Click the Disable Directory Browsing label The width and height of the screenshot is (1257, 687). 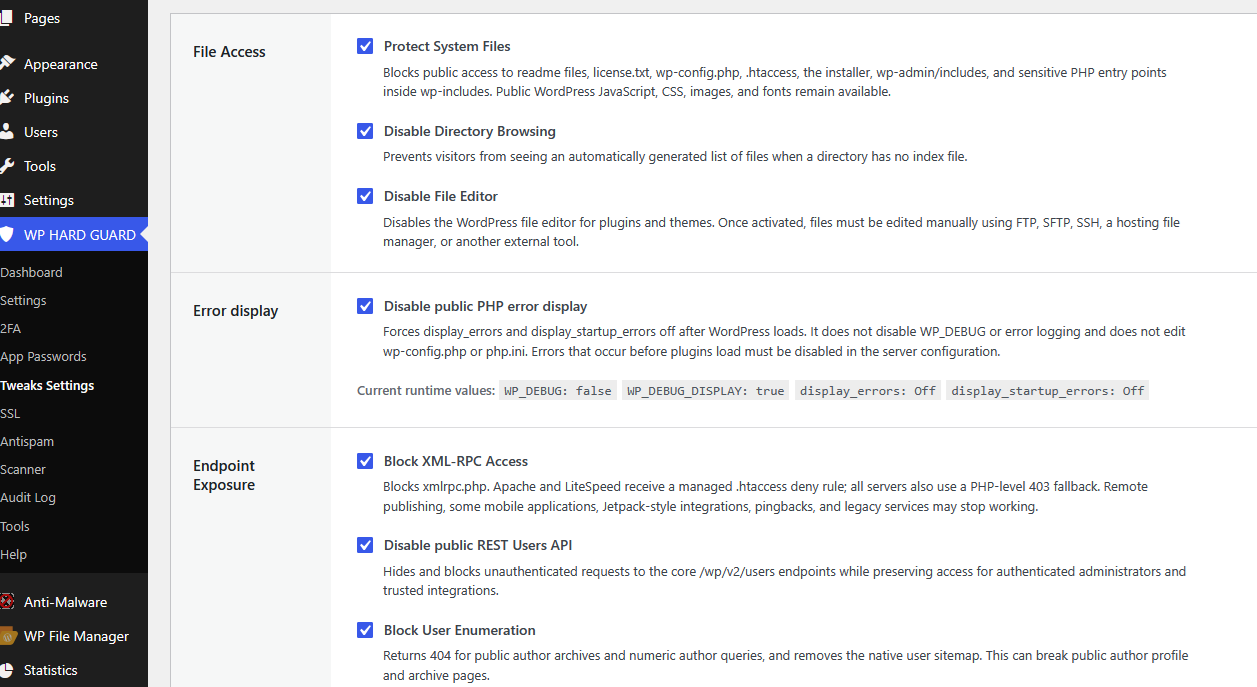coord(470,131)
